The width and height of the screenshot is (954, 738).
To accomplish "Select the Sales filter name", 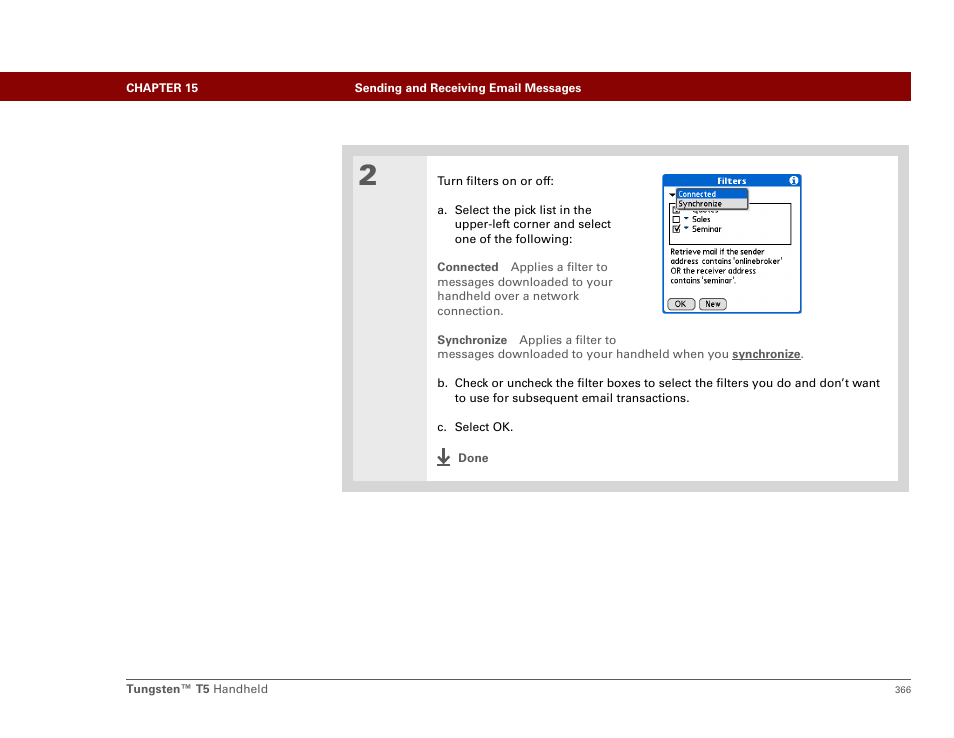I will tap(701, 219).
